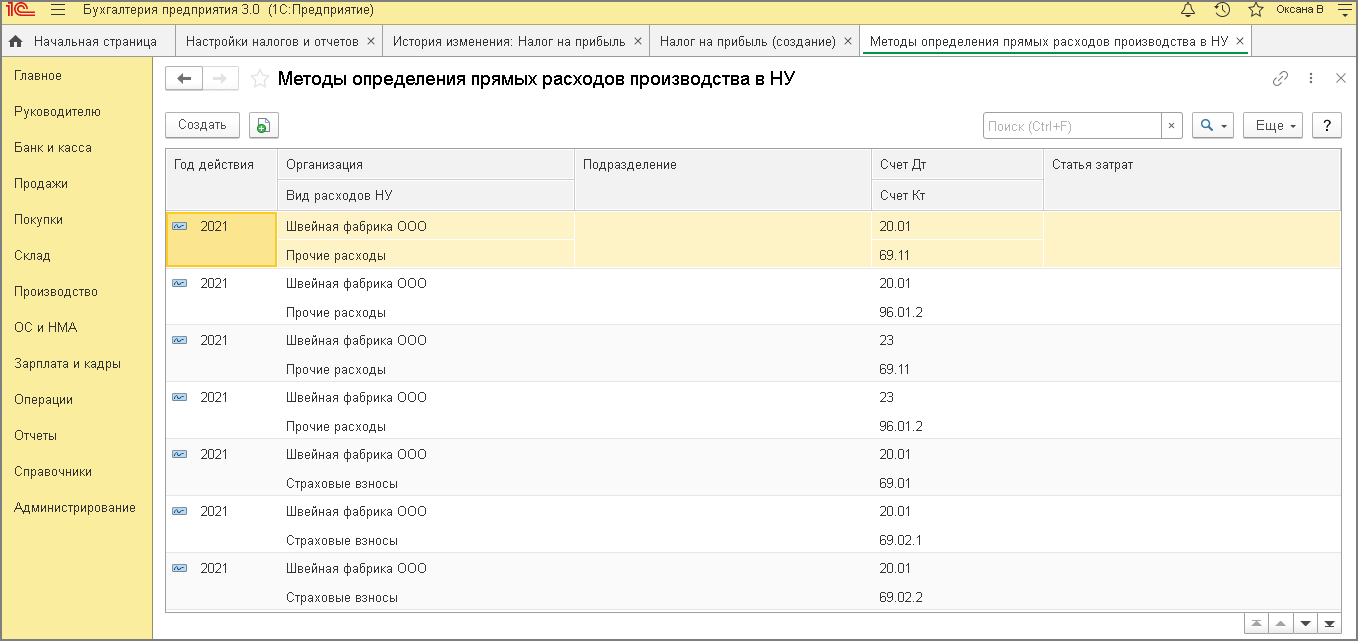Get link to this form icon
Screen dimensions: 1358x641
[x=1280, y=79]
